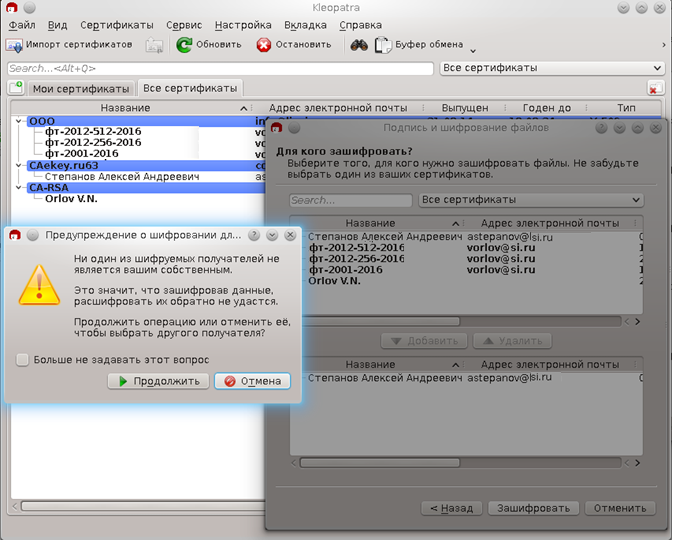This screenshot has width=673, height=541.
Task: Open the dropdown arrow after Буфер обмена
Action: 473,51
